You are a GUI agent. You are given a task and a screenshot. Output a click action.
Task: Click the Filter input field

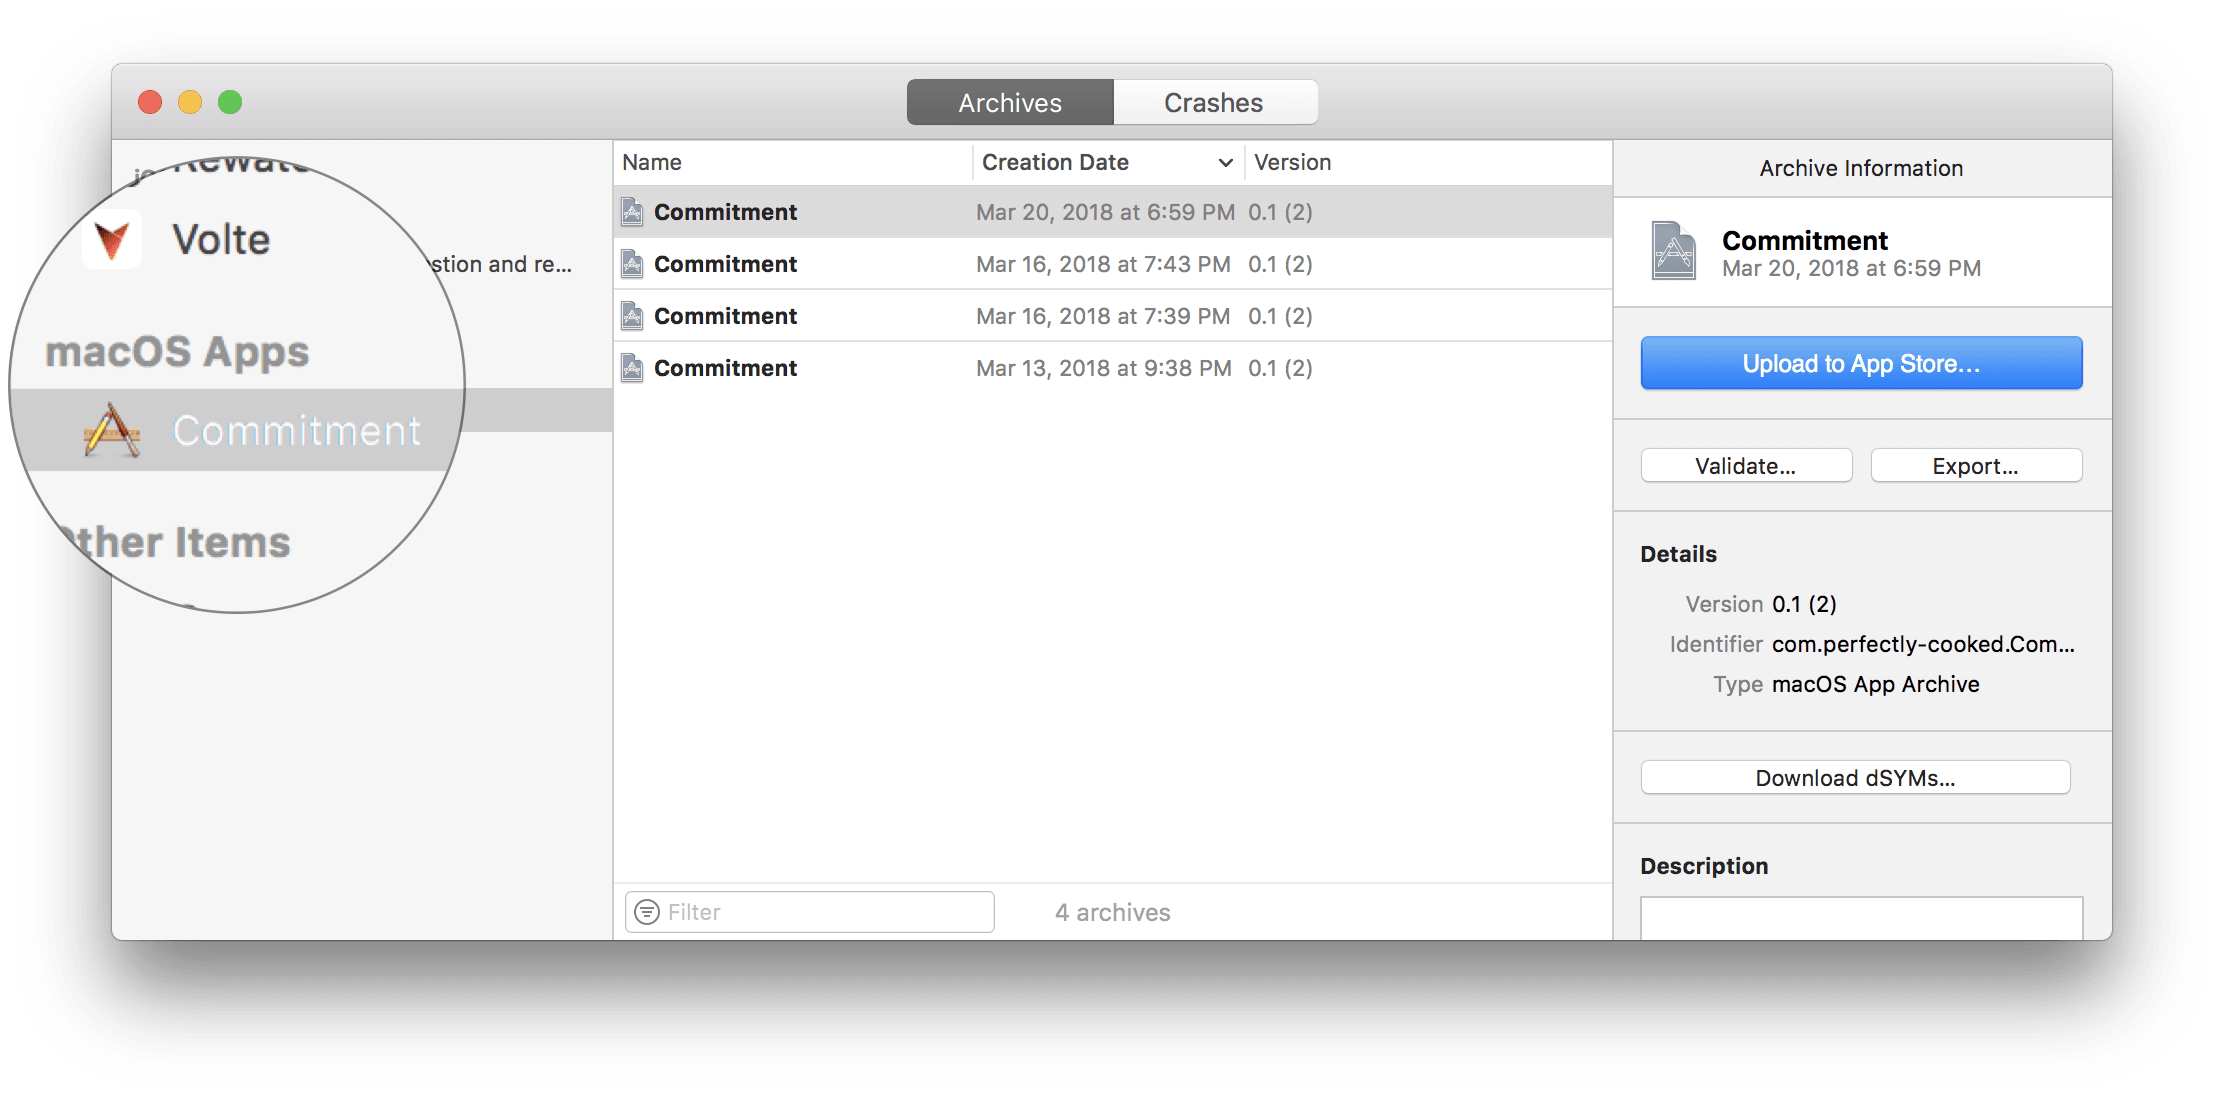810,912
